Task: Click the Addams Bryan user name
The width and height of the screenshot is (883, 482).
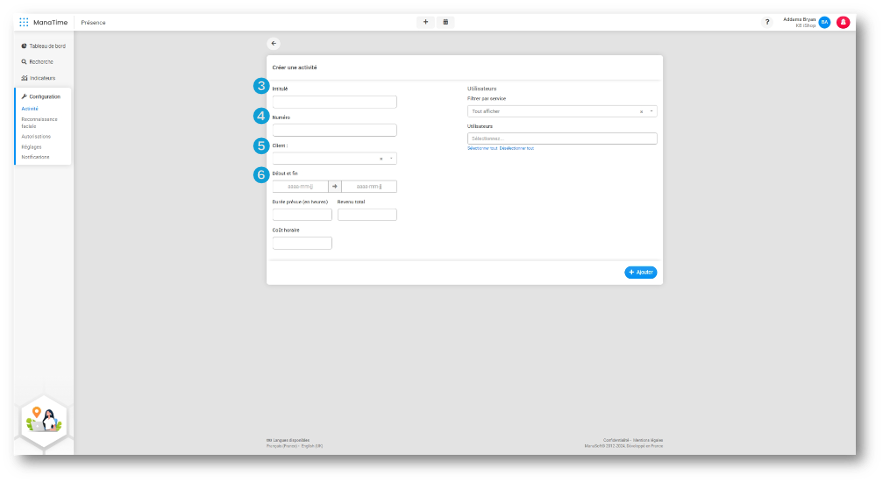Action: pos(799,20)
